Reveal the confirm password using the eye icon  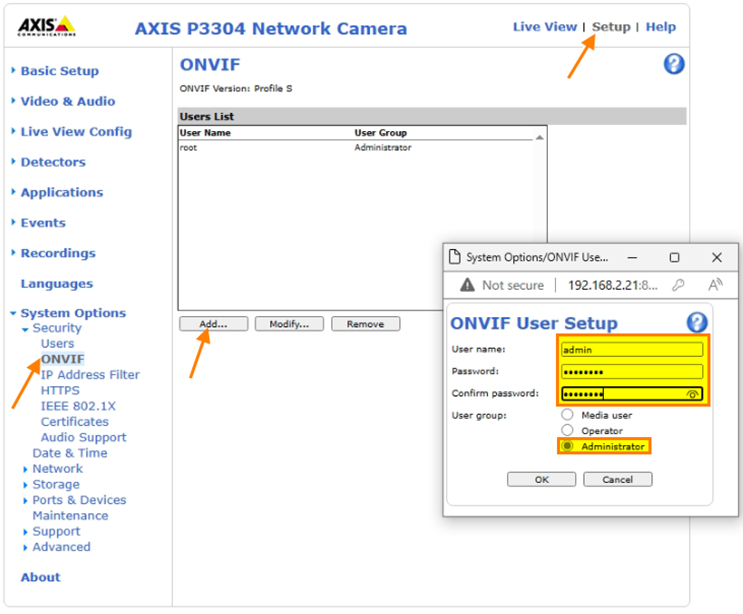click(692, 394)
